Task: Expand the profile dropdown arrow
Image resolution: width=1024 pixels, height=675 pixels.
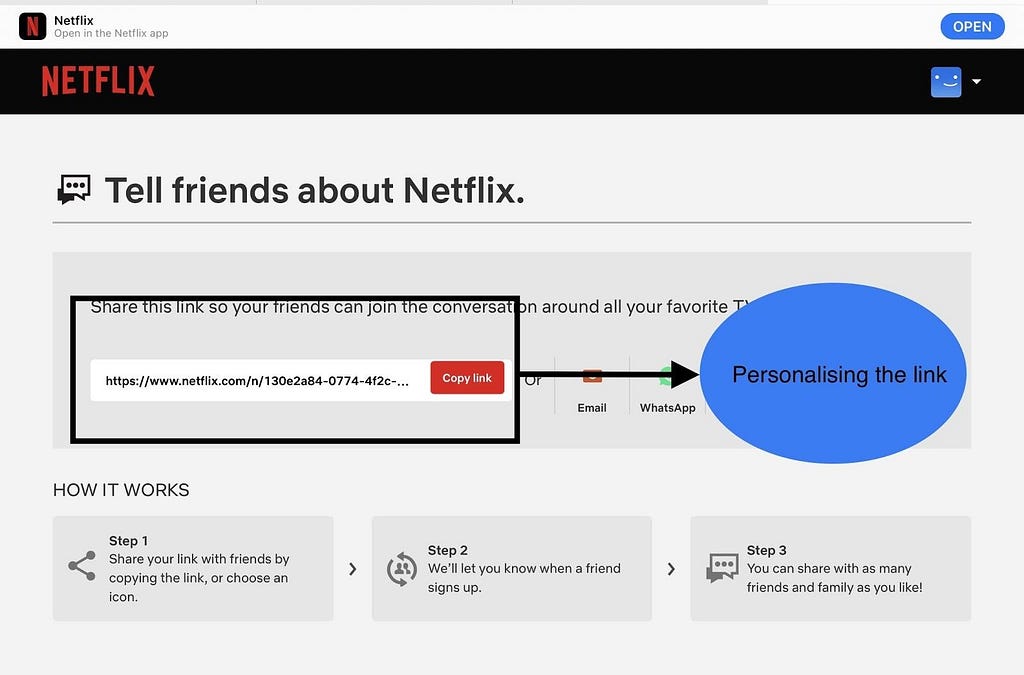Action: click(x=976, y=82)
